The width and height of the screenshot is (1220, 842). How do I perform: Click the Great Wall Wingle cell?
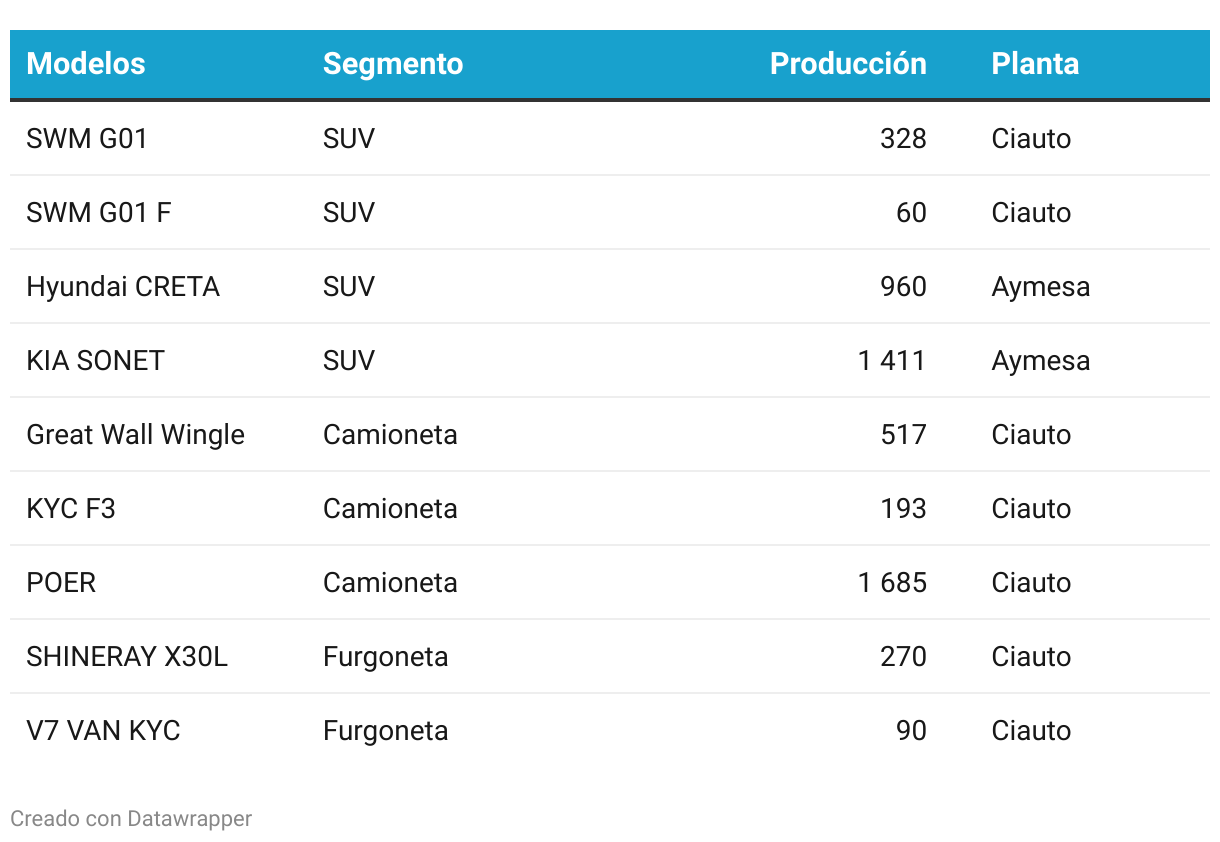point(135,434)
